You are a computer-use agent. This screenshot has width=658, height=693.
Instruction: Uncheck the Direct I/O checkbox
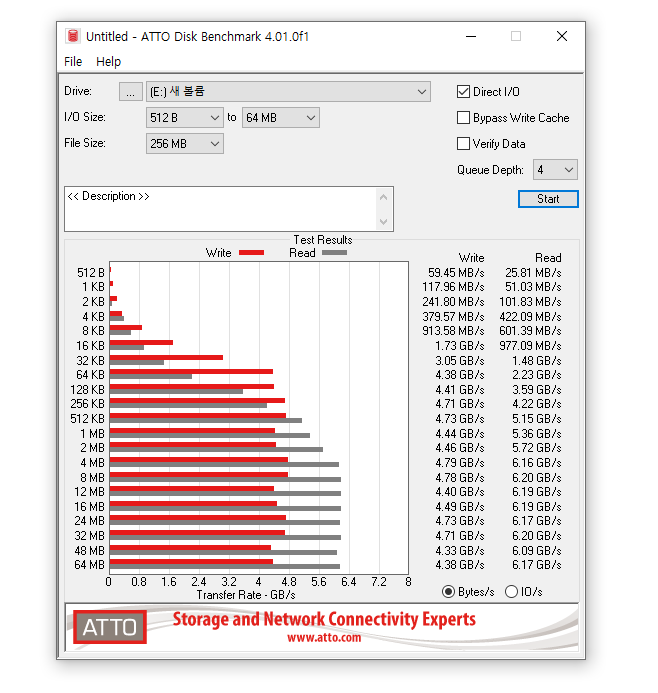point(463,91)
